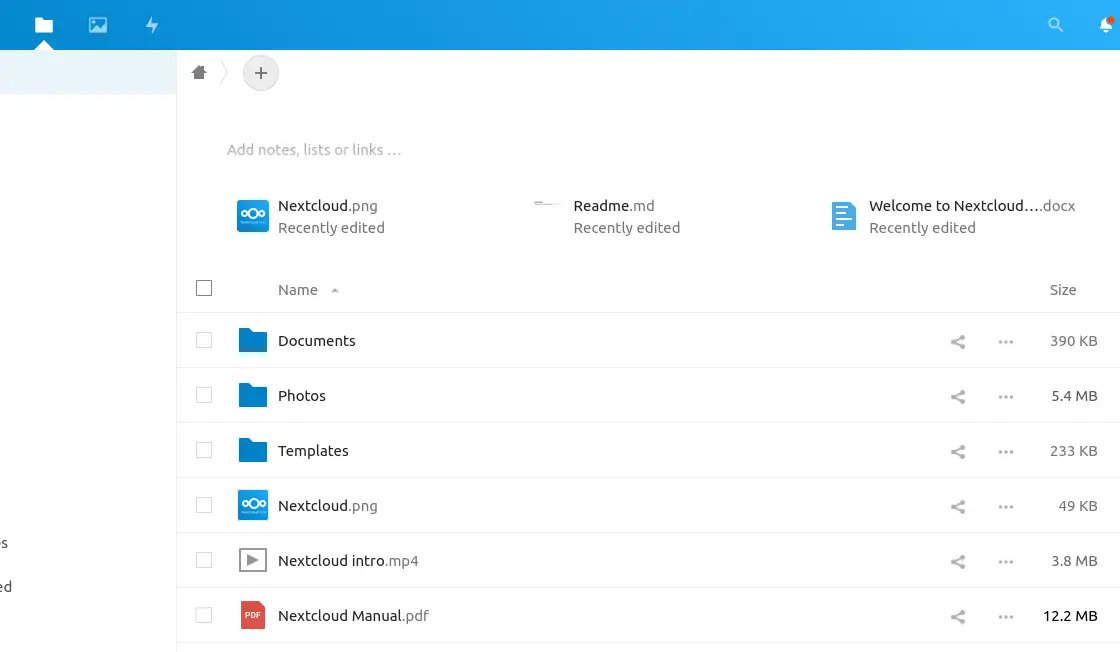Click the Nextcloud.png file thumbnail in list
Screen dimensions: 1120x652
(x=253, y=505)
